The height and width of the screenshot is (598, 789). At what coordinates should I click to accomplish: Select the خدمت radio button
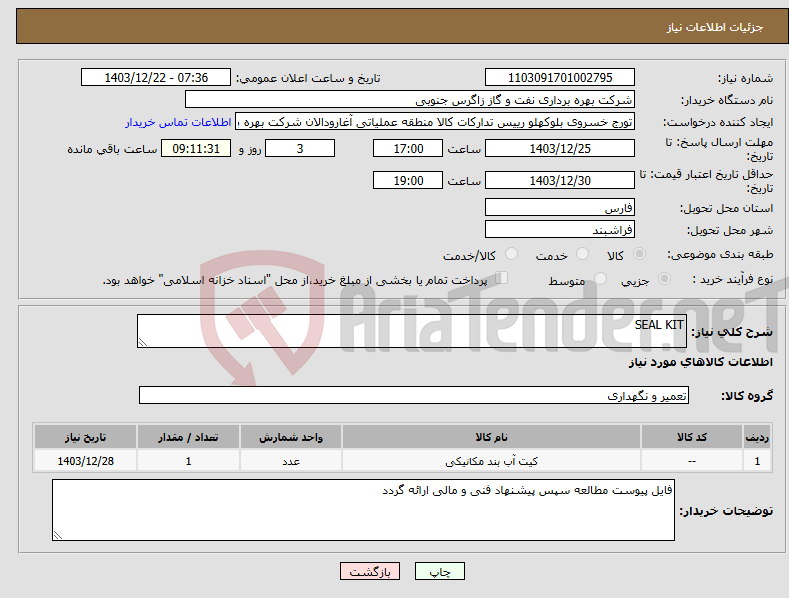(x=582, y=254)
